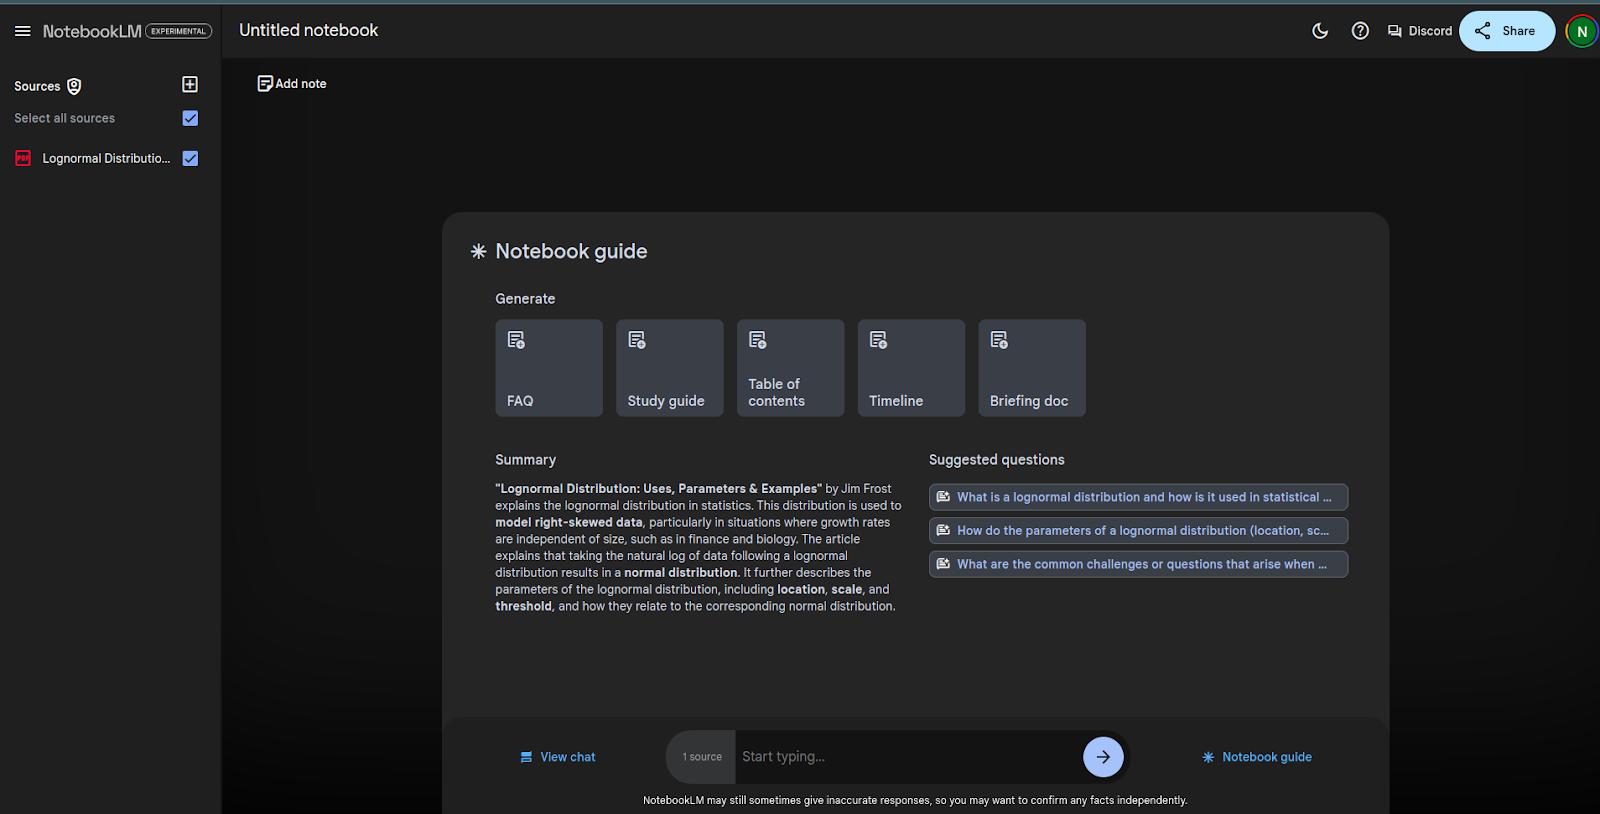Generate Table of contents
This screenshot has width=1600, height=814.
(791, 368)
